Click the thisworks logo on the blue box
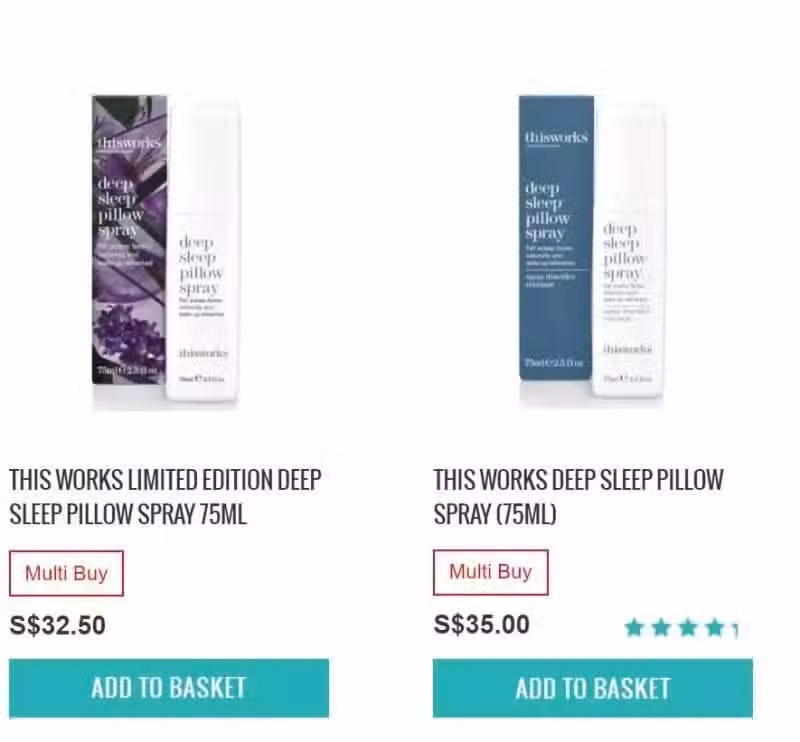Viewport: 800px width, 742px height. [556, 137]
